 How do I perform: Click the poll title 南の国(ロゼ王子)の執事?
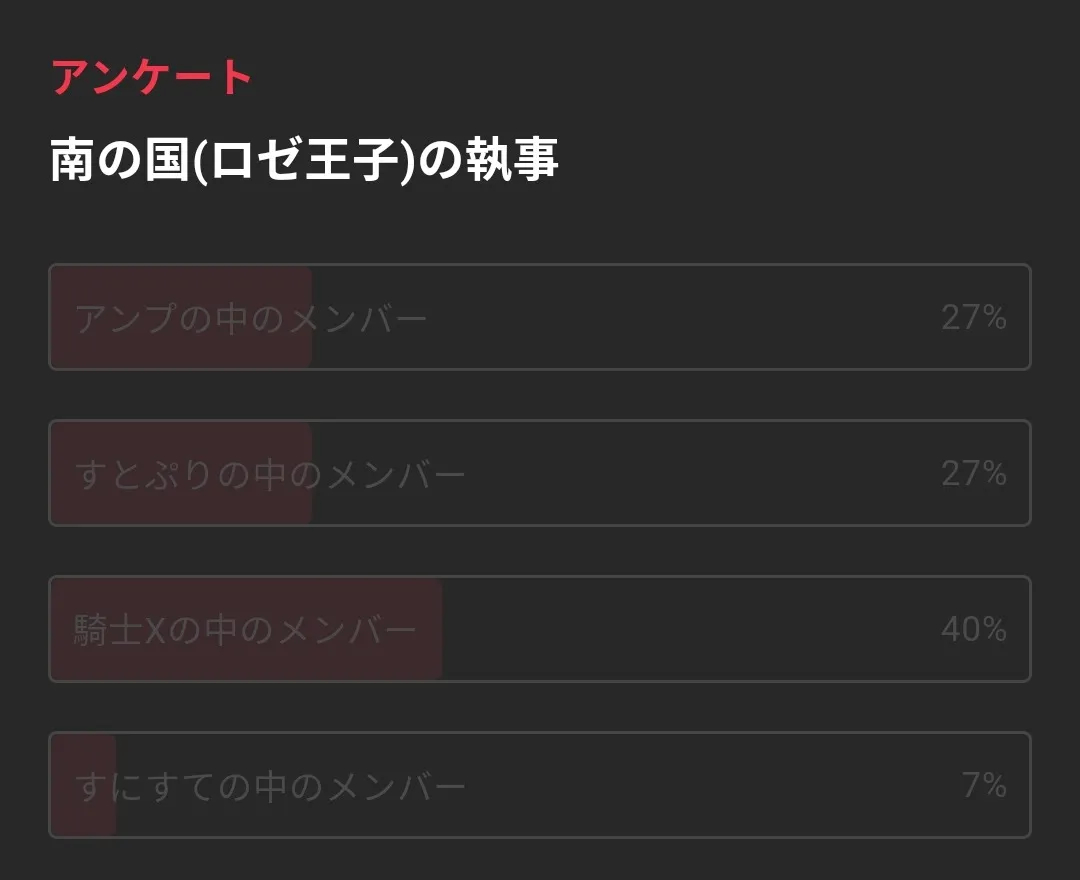tap(304, 160)
